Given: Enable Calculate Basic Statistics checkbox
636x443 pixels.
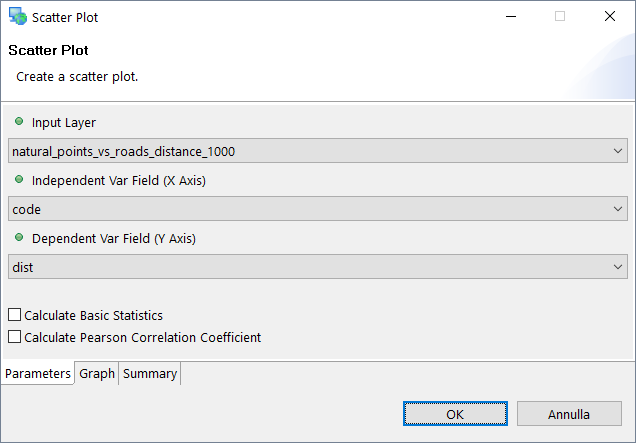Looking at the screenshot, I should 15,315.
